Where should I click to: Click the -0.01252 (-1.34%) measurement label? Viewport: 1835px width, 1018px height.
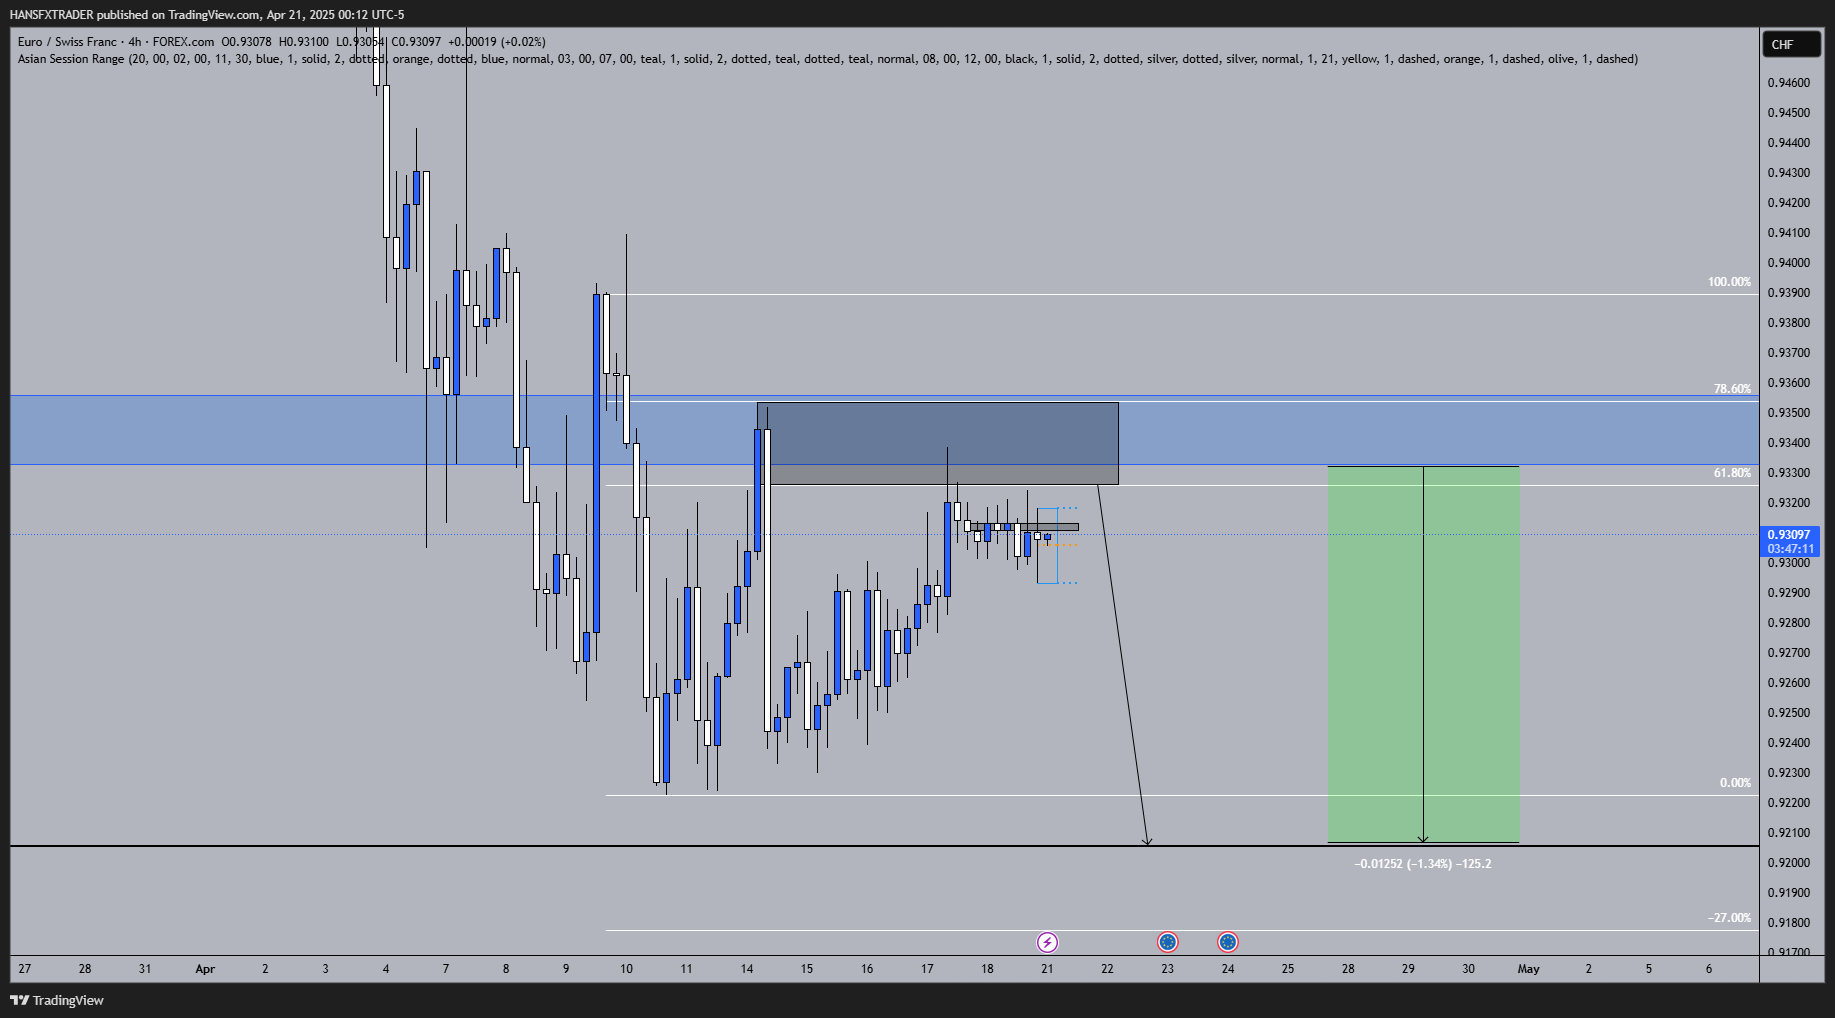(x=1423, y=864)
